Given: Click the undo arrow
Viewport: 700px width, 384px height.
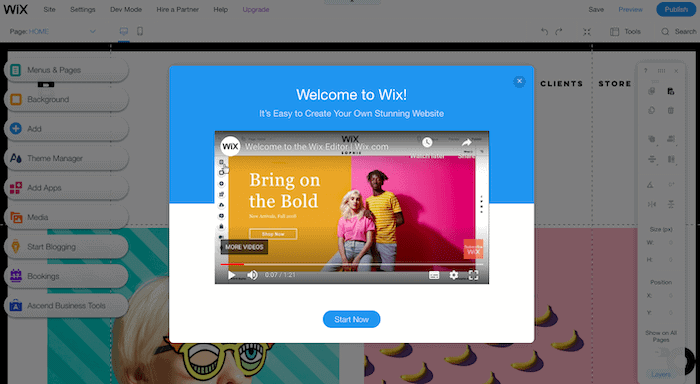Looking at the screenshot, I should click(544, 31).
